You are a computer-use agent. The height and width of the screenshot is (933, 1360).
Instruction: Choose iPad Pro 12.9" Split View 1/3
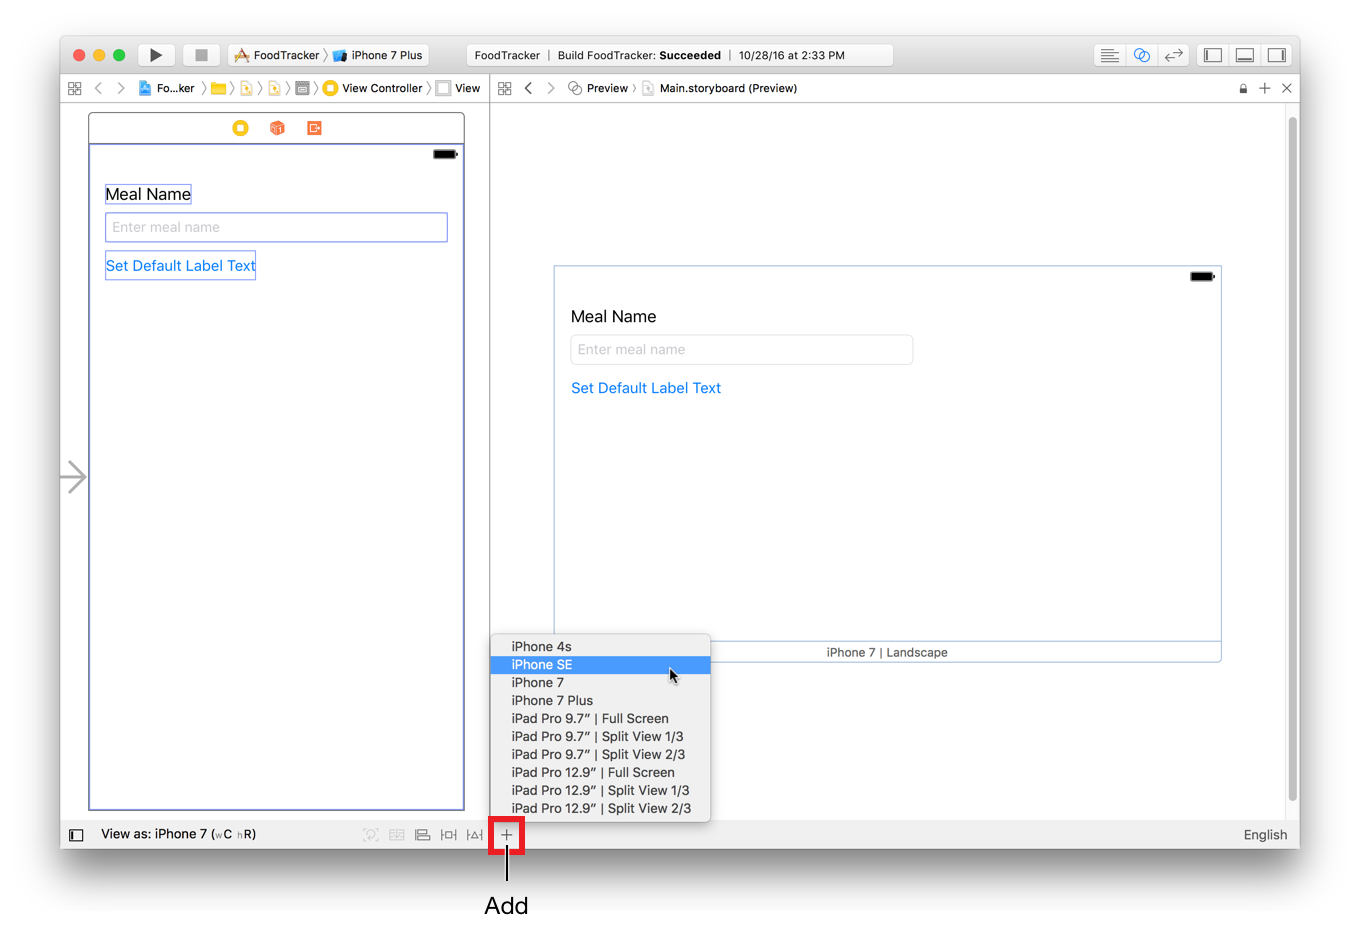600,790
